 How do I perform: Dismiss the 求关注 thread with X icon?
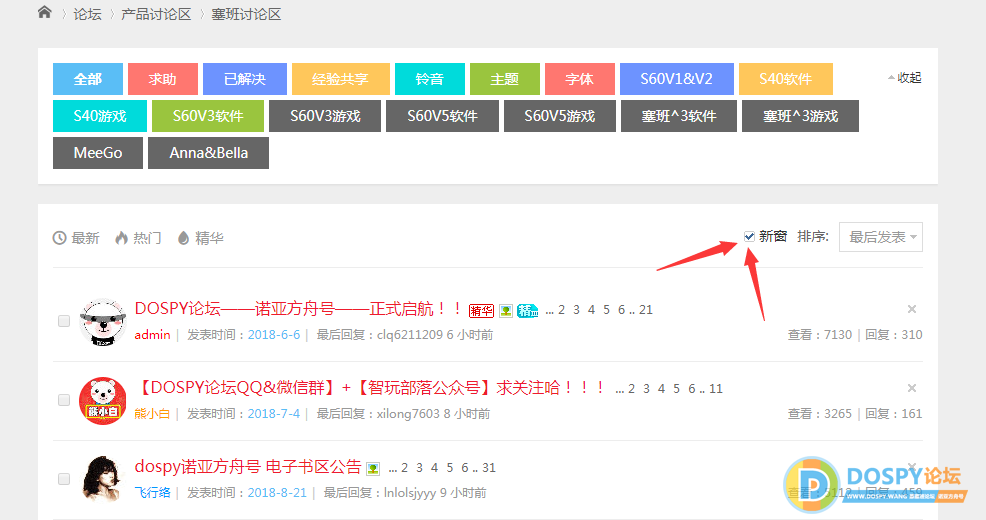pyautogui.click(x=911, y=388)
